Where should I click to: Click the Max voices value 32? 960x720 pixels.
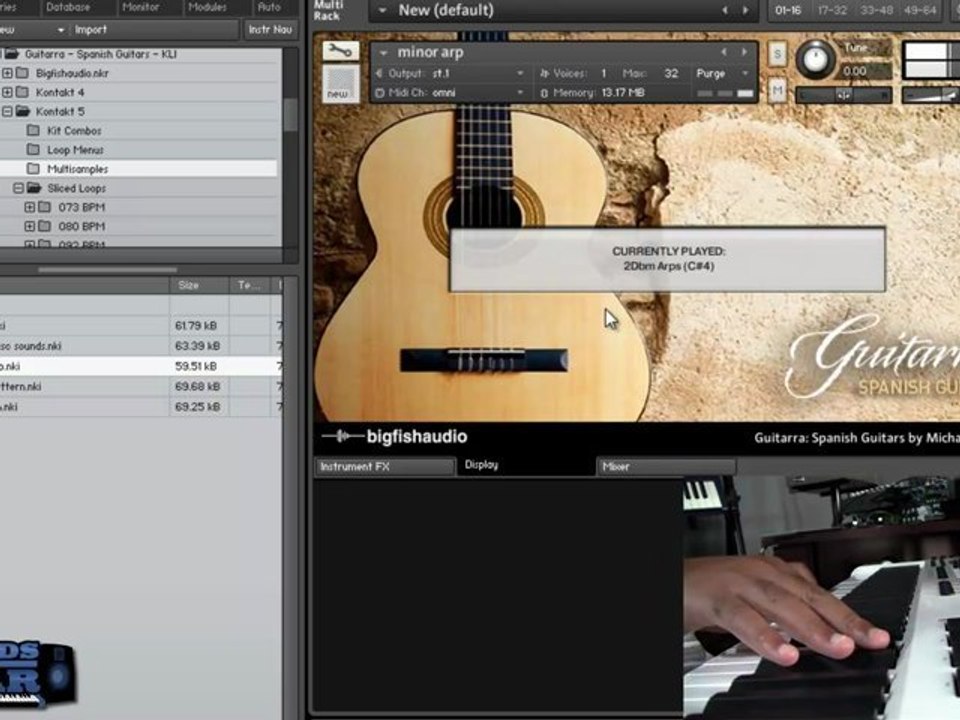(x=671, y=73)
